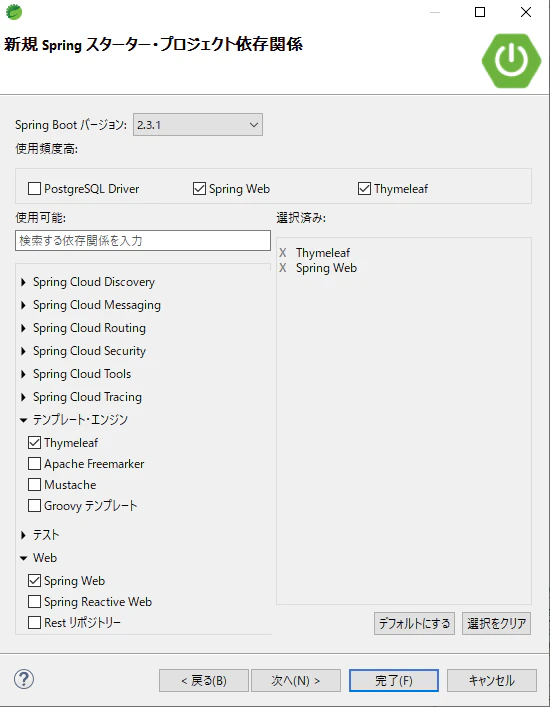Uncheck Thymeleaf under template engines tree

coord(34,443)
